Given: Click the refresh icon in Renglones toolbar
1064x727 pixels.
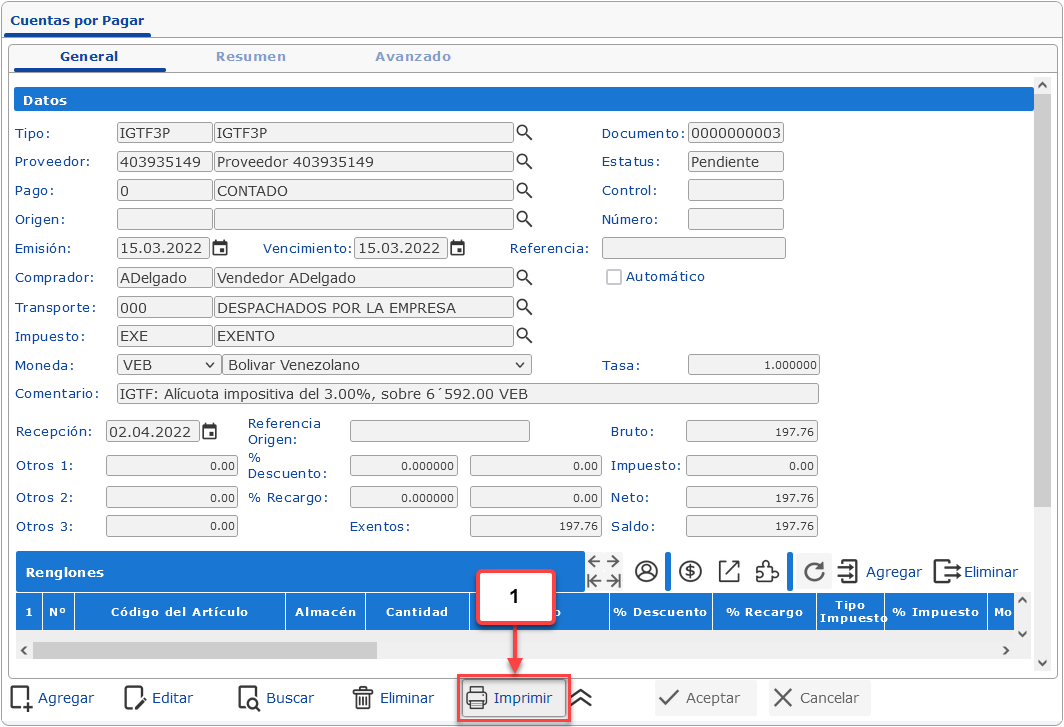Looking at the screenshot, I should pyautogui.click(x=814, y=572).
